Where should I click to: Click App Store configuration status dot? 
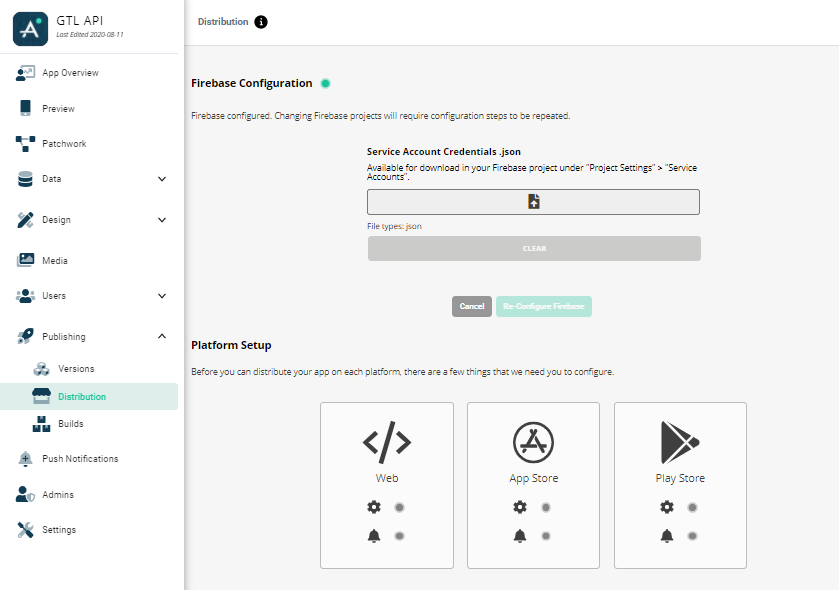click(x=546, y=507)
